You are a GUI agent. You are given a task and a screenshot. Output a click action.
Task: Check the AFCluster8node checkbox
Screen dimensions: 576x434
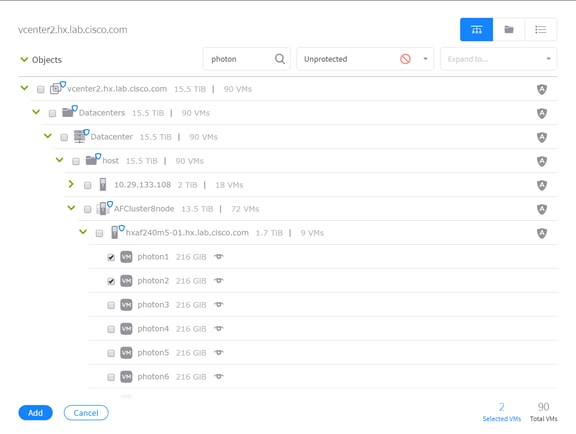pos(87,209)
